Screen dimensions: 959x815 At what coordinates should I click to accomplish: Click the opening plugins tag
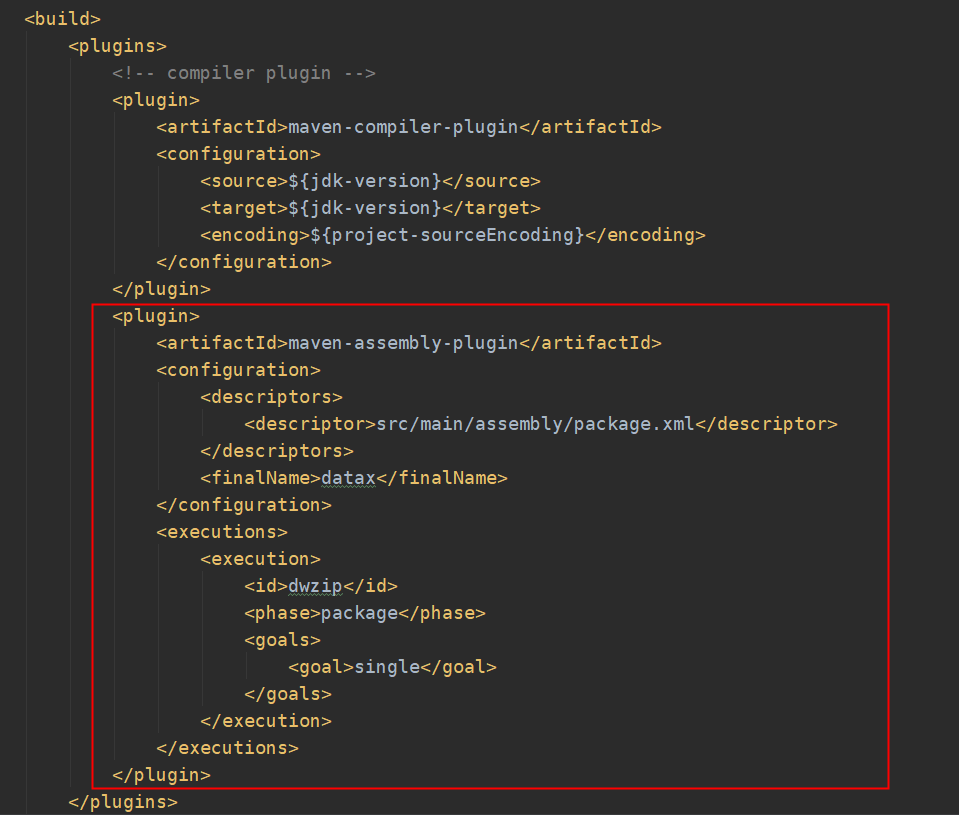(117, 46)
